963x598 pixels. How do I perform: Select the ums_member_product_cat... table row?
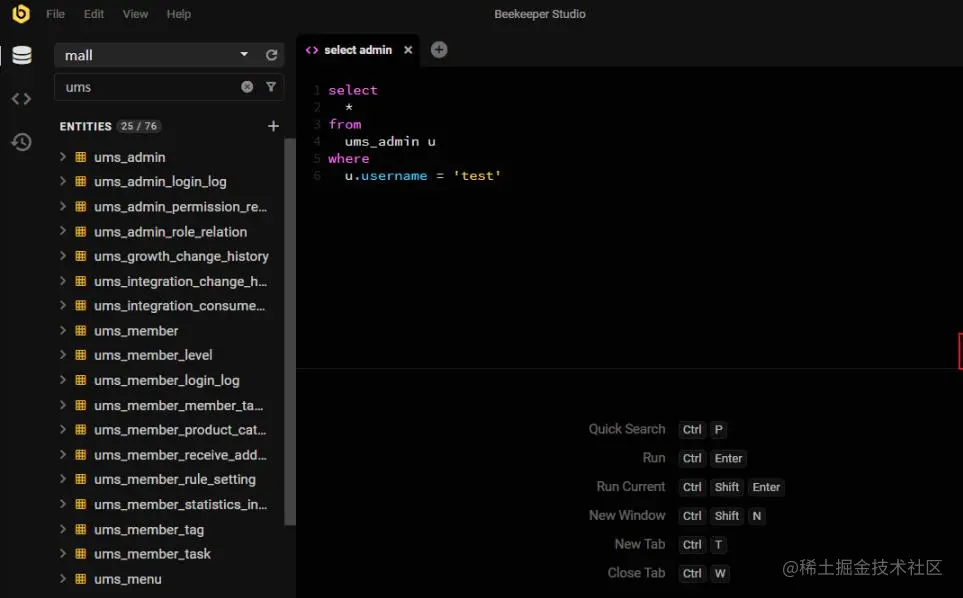(x=169, y=430)
